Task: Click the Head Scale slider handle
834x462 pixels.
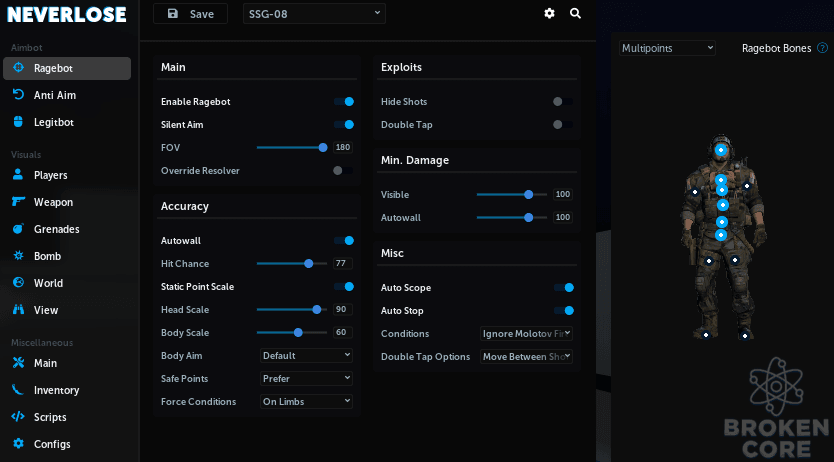Action: 317,309
